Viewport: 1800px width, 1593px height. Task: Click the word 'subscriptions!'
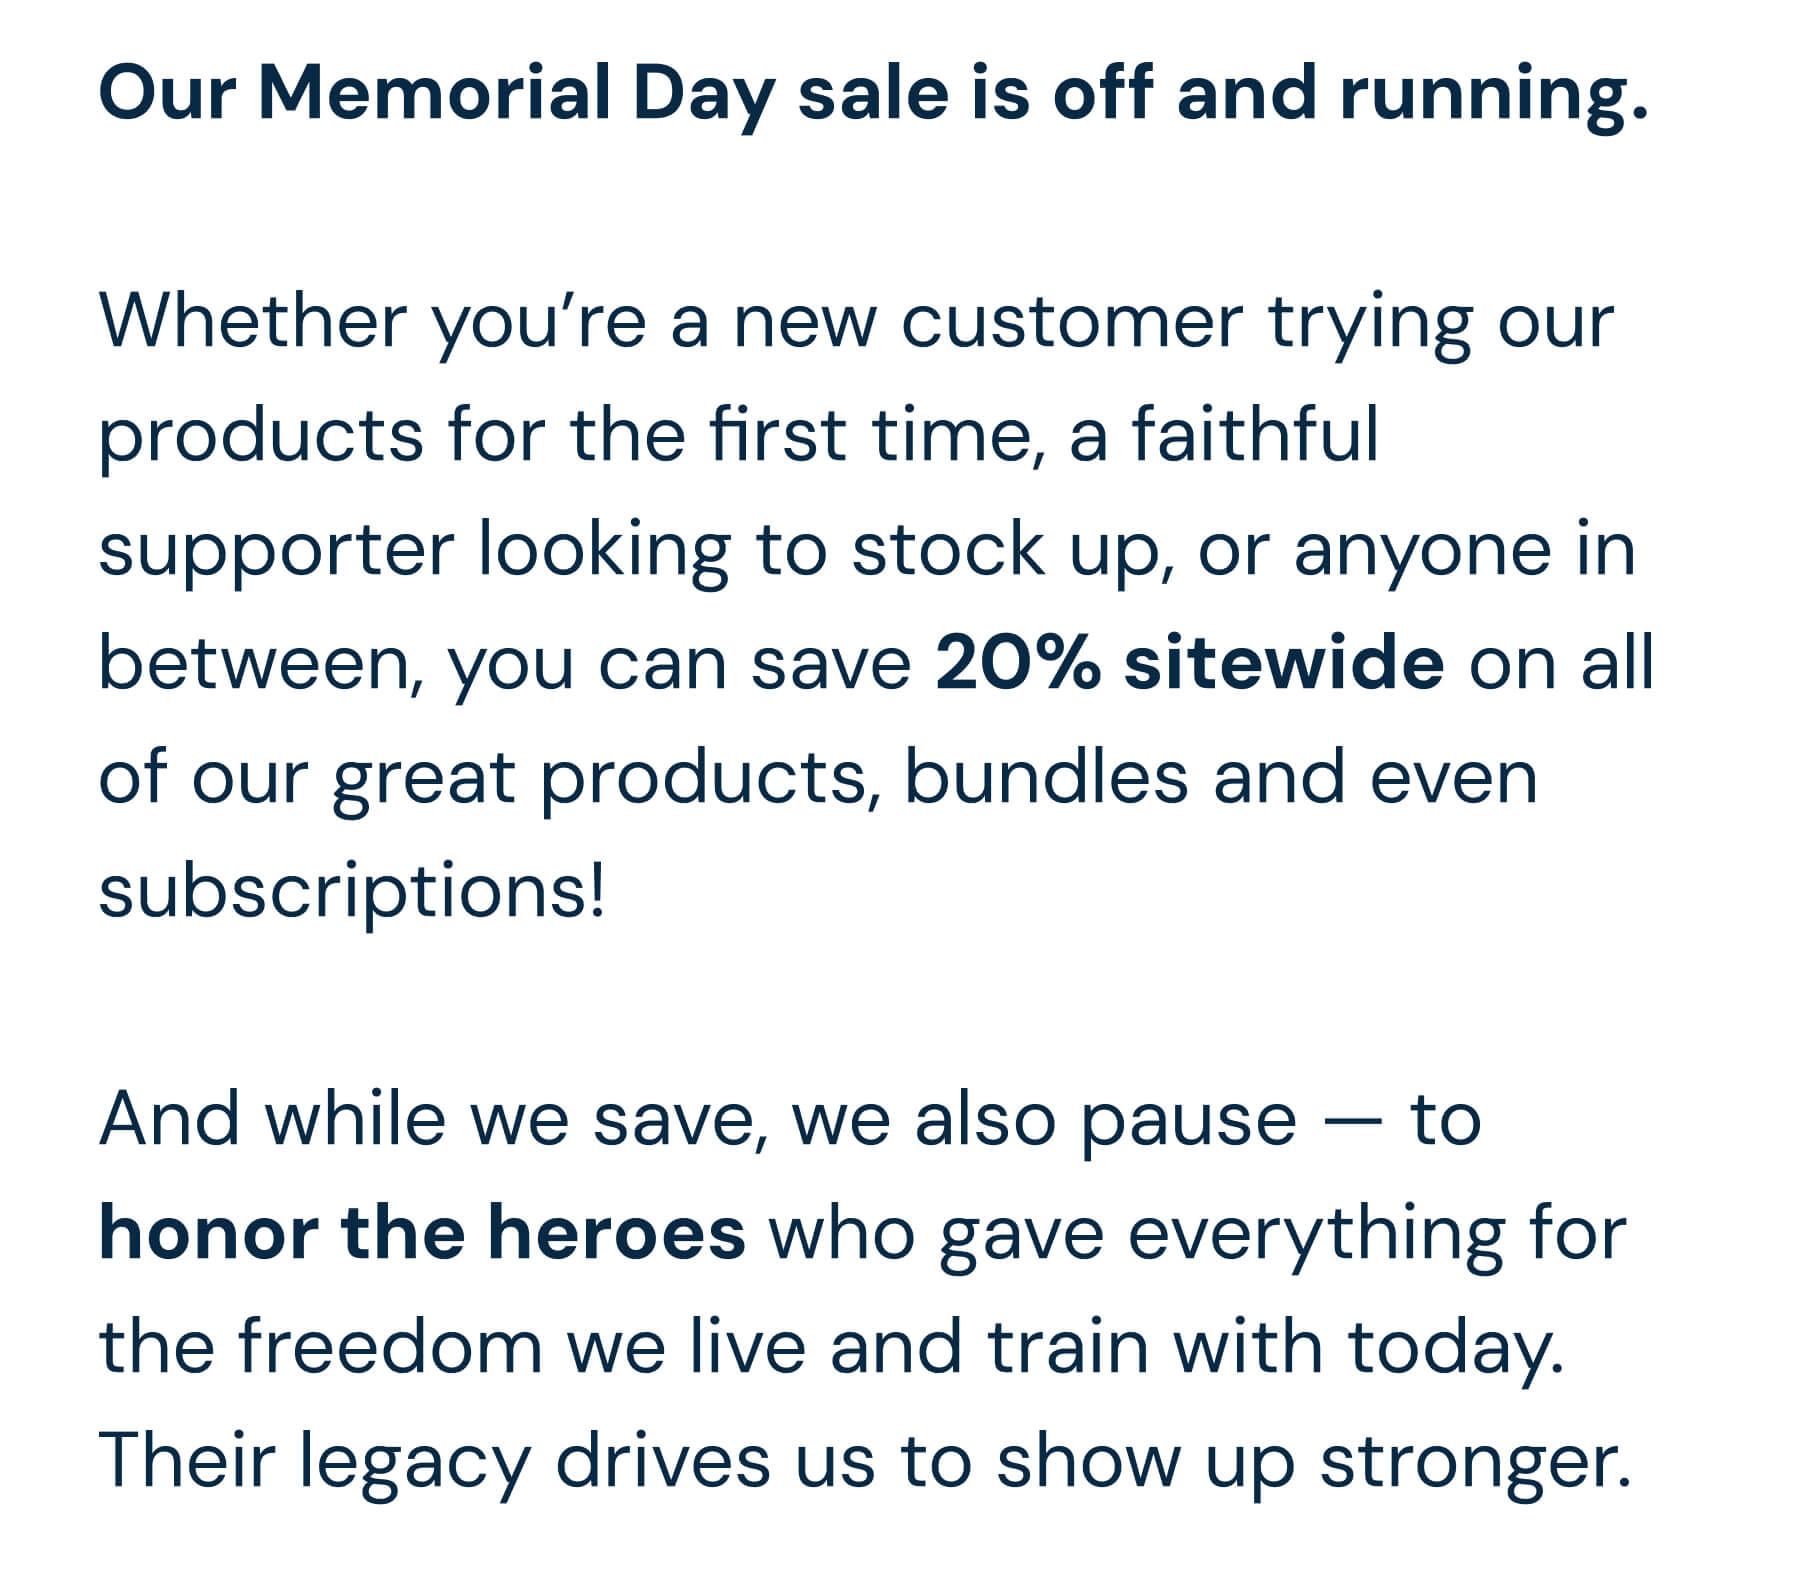point(352,891)
